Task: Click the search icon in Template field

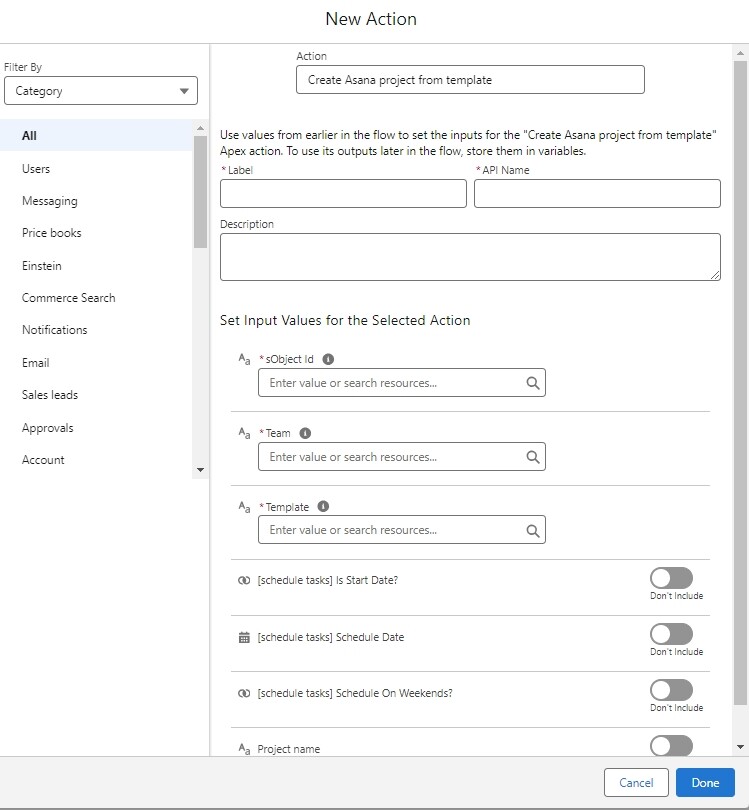Action: coord(533,531)
